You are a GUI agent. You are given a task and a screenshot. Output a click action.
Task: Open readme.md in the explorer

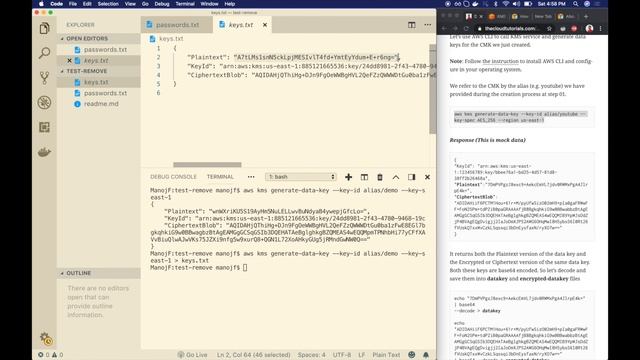98,104
